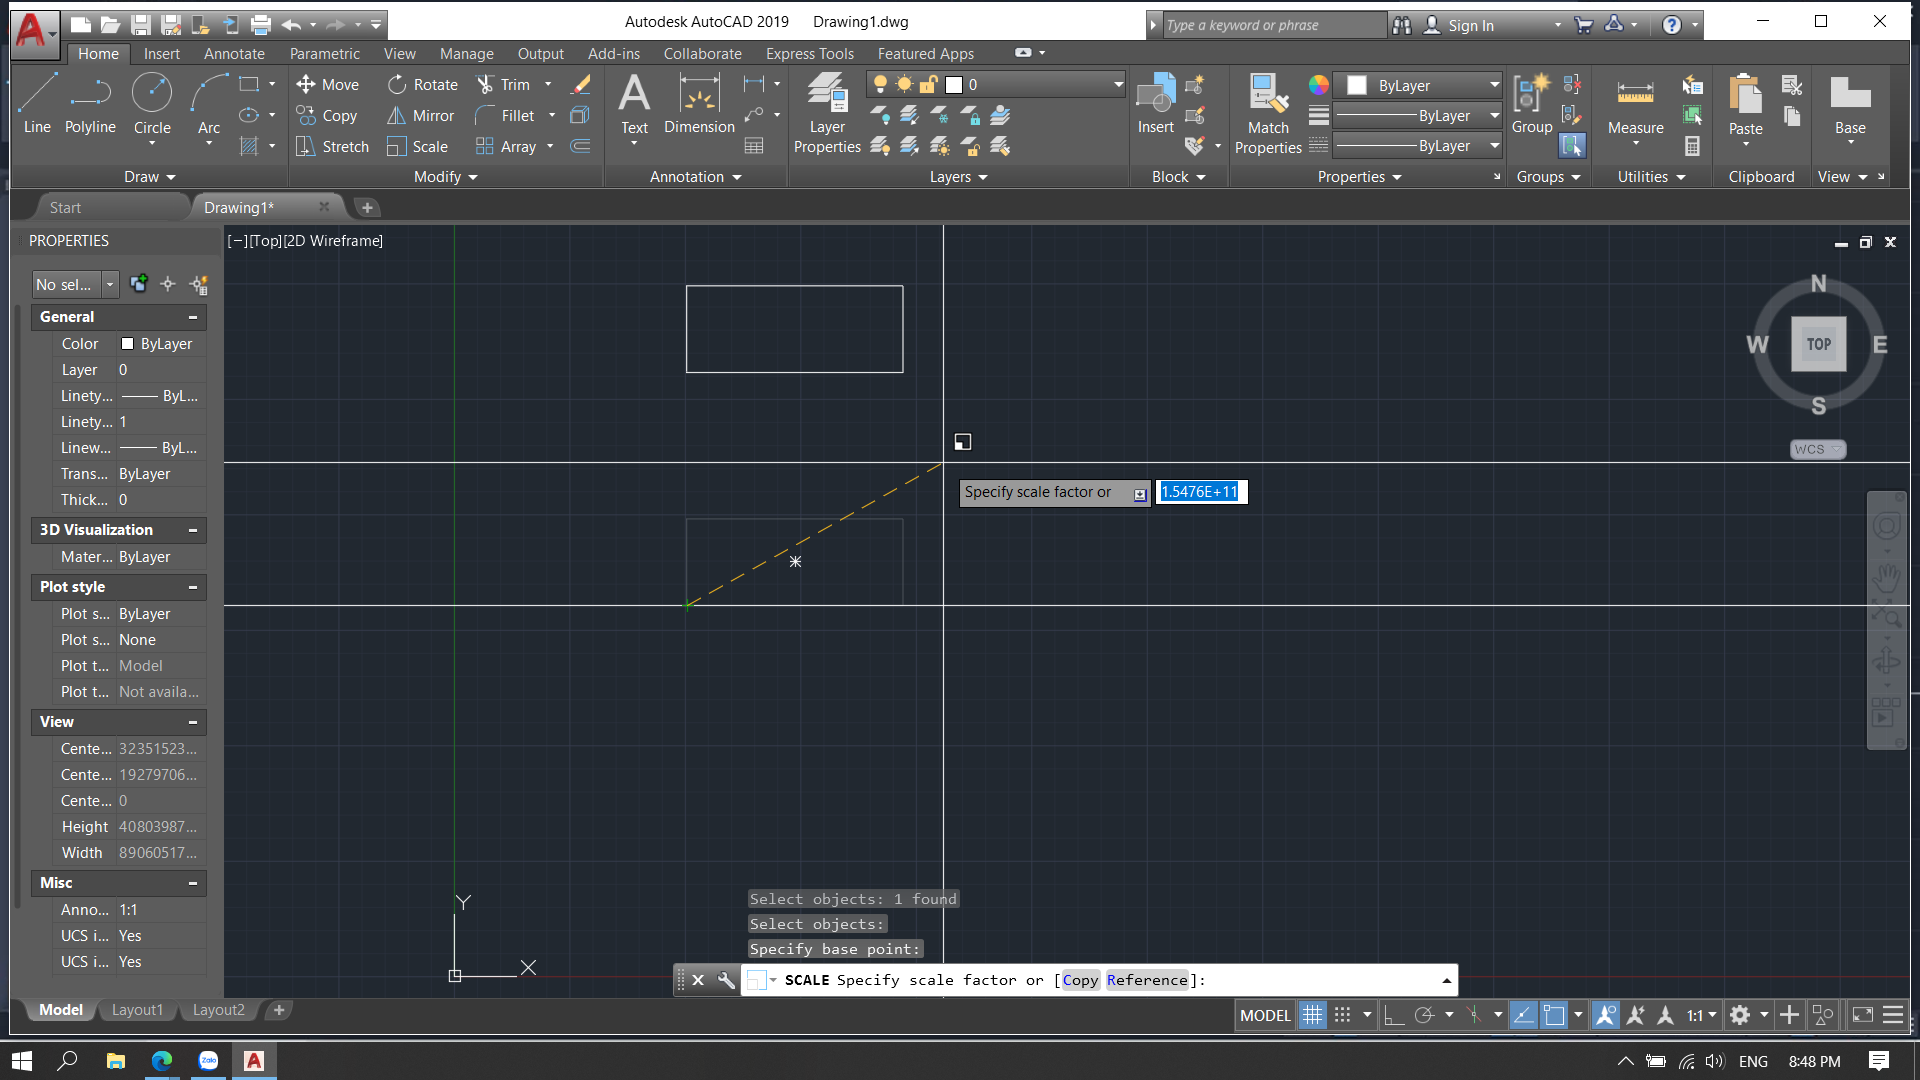The image size is (1920, 1080).
Task: Click the WCS button under ViewCube
Action: 1817,449
